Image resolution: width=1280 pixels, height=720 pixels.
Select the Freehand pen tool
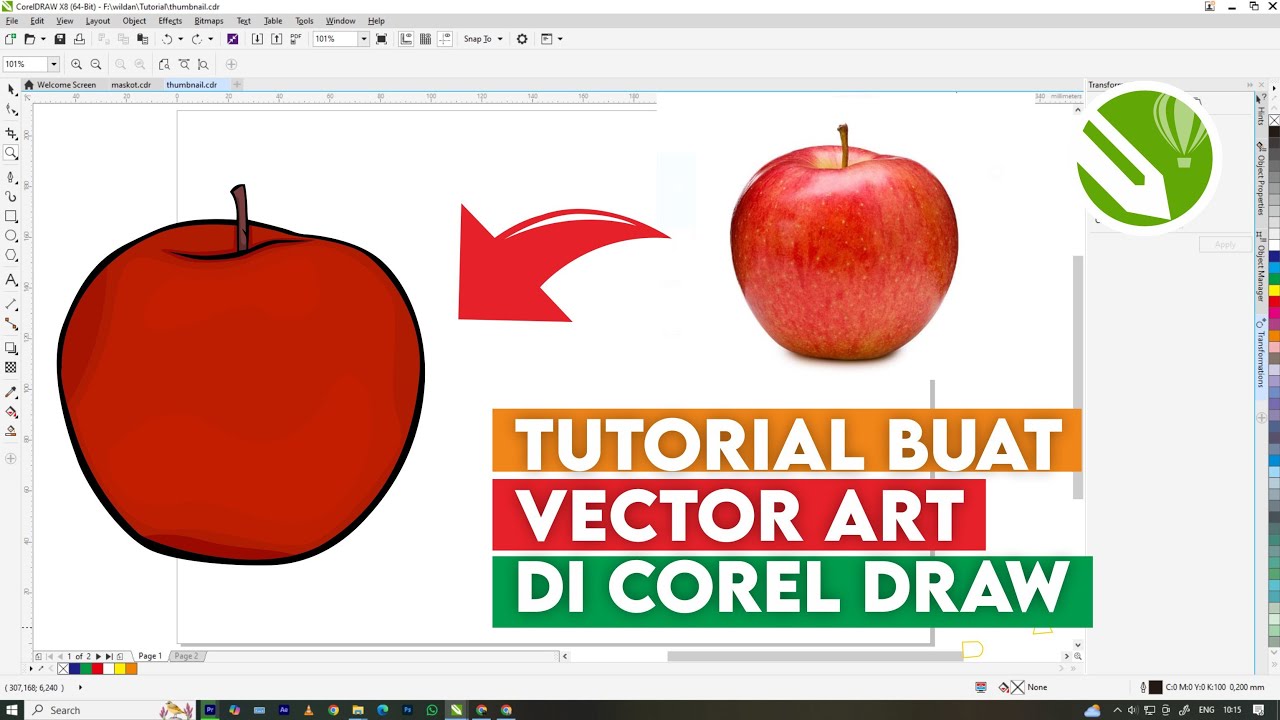(11, 176)
